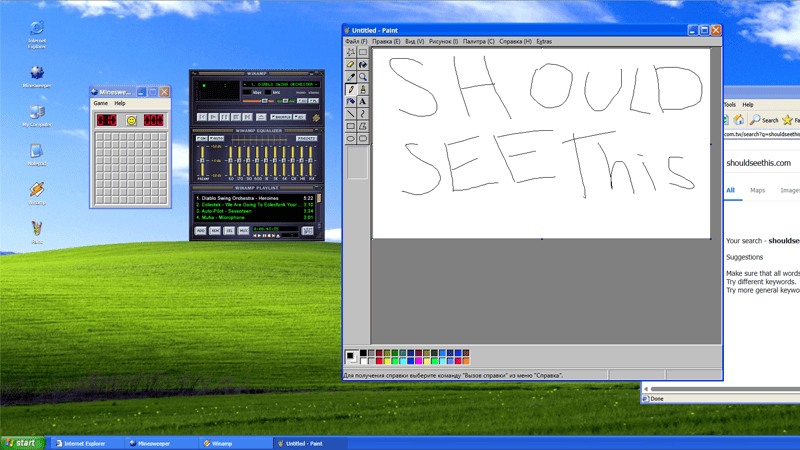Click the Winamp desktop icon
The image size is (800, 450).
coord(37,194)
